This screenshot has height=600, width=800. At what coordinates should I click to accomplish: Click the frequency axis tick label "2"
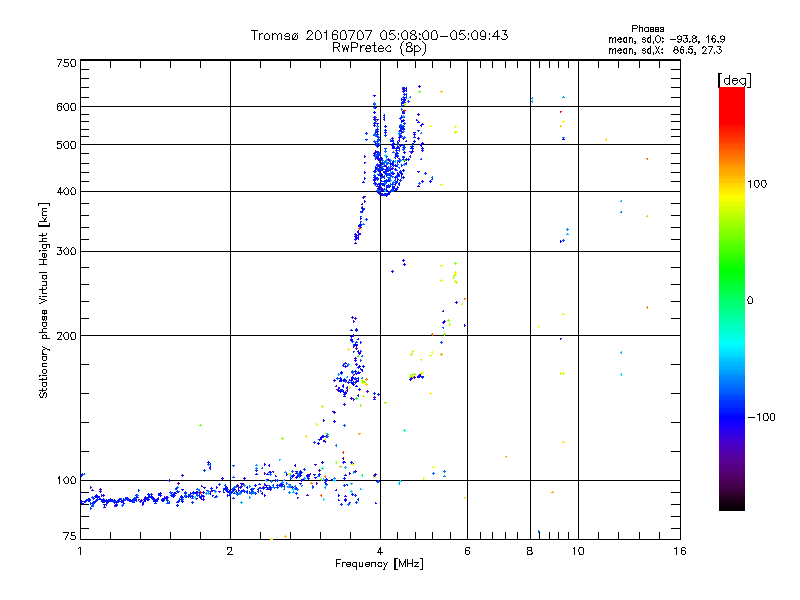[230, 551]
